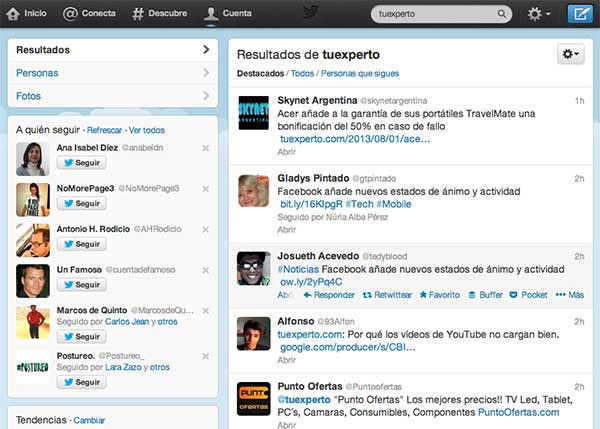
Task: Dismiss Marcos de Quinto suggestion
Action: coord(205,311)
